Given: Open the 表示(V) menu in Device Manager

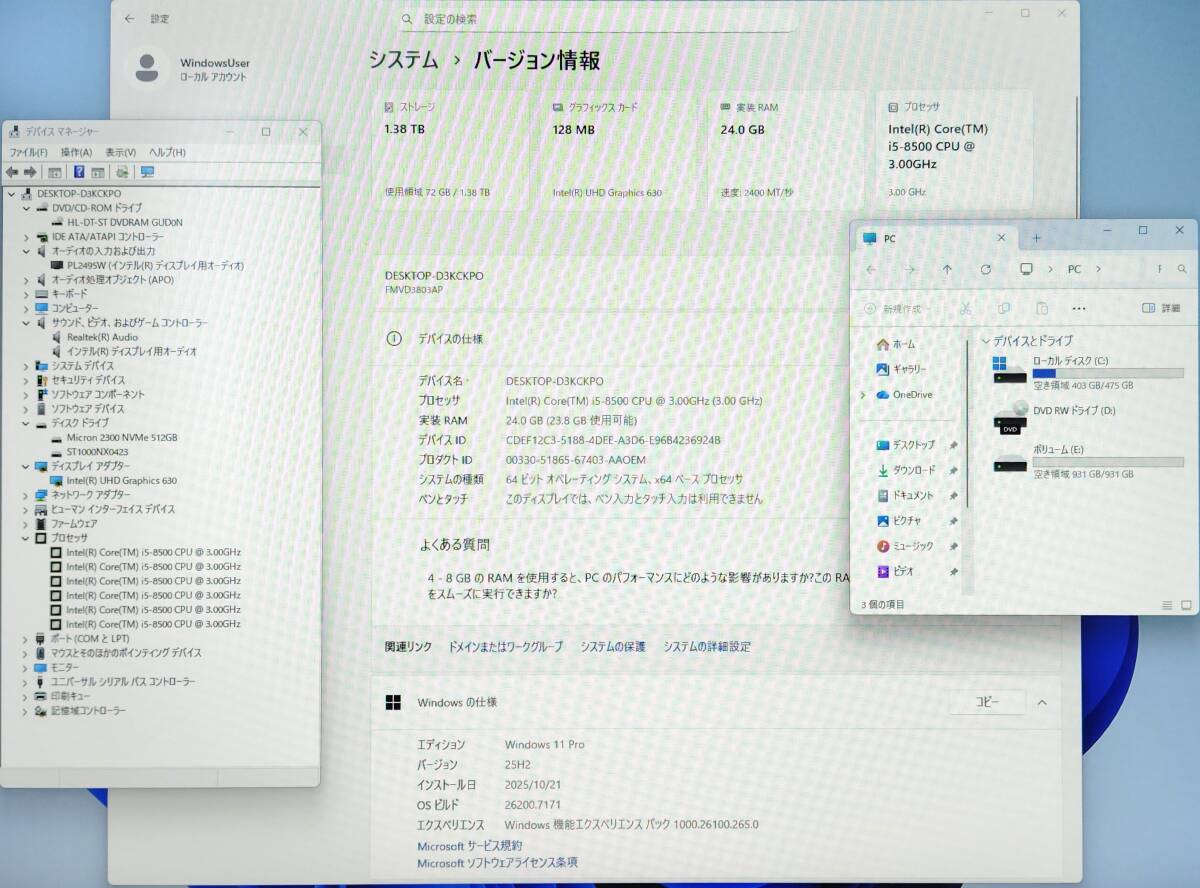Looking at the screenshot, I should (120, 152).
